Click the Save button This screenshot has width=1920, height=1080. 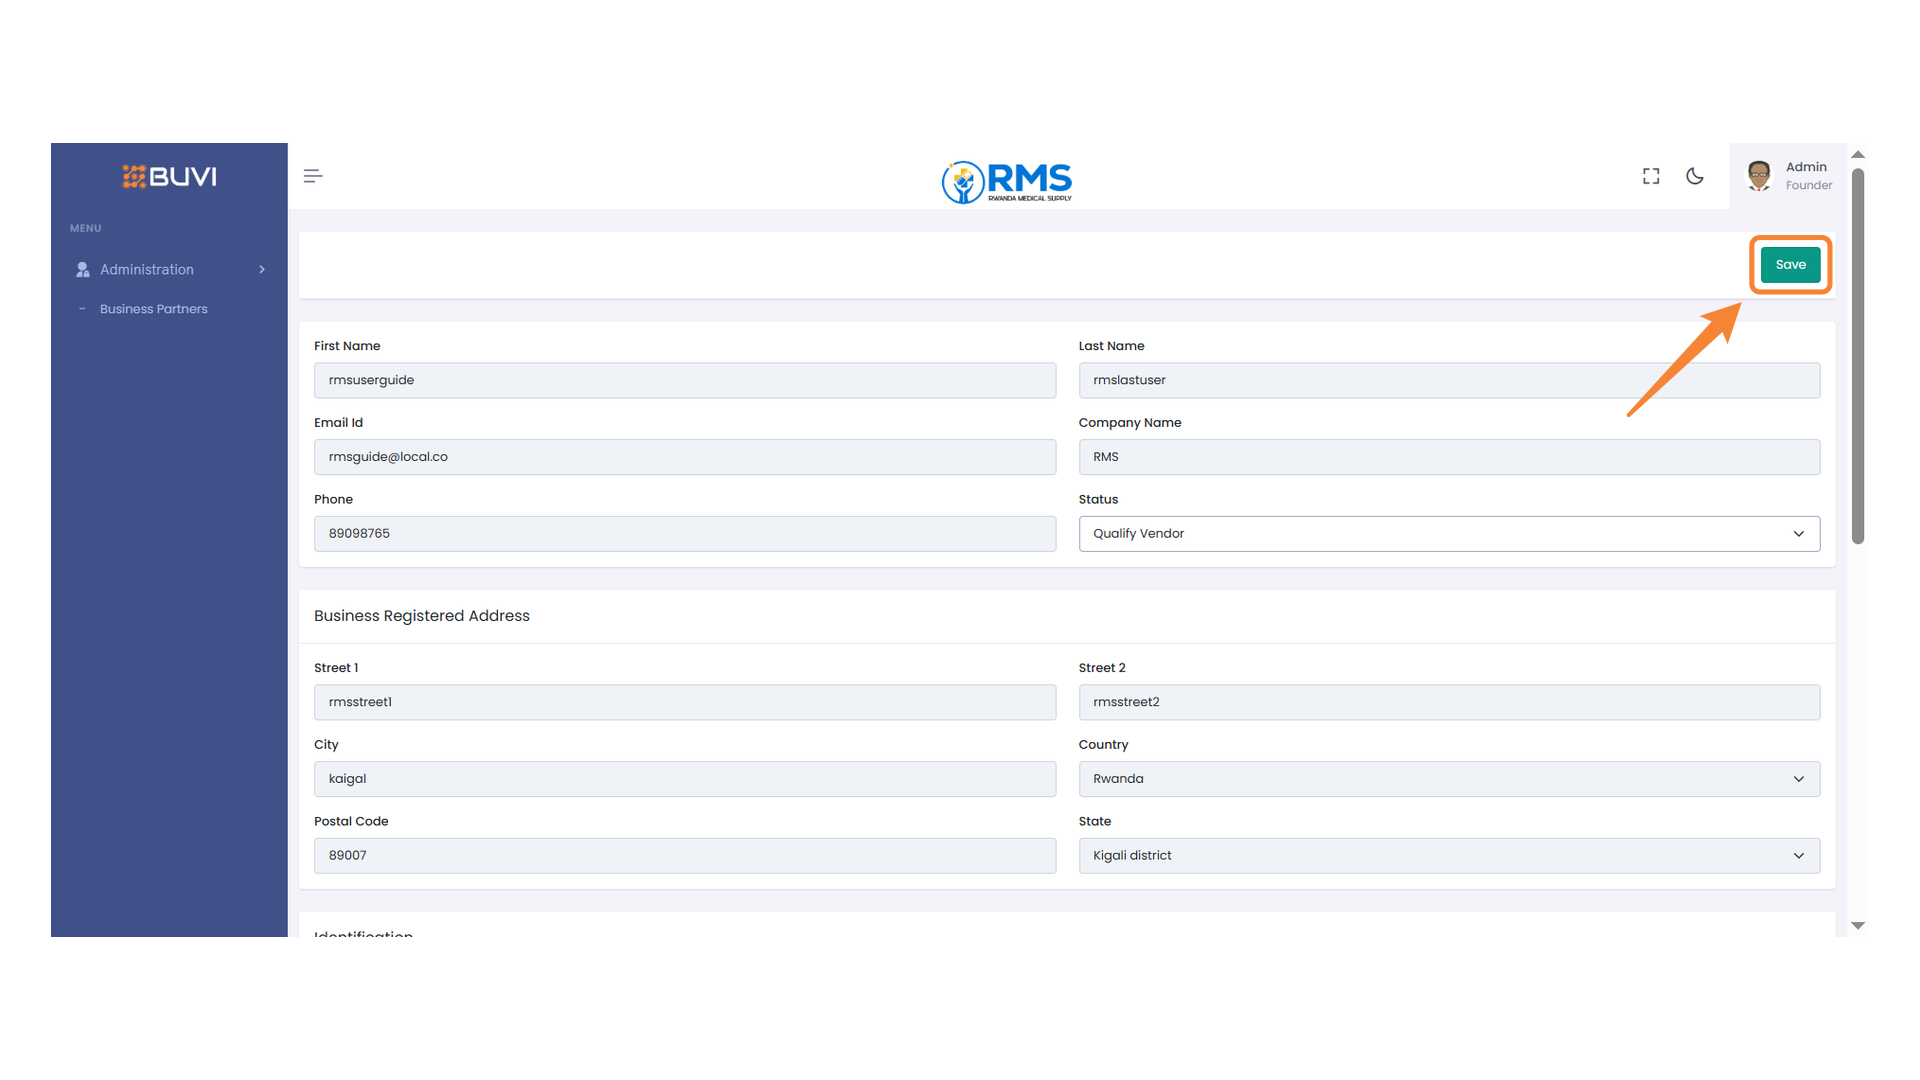(1790, 265)
